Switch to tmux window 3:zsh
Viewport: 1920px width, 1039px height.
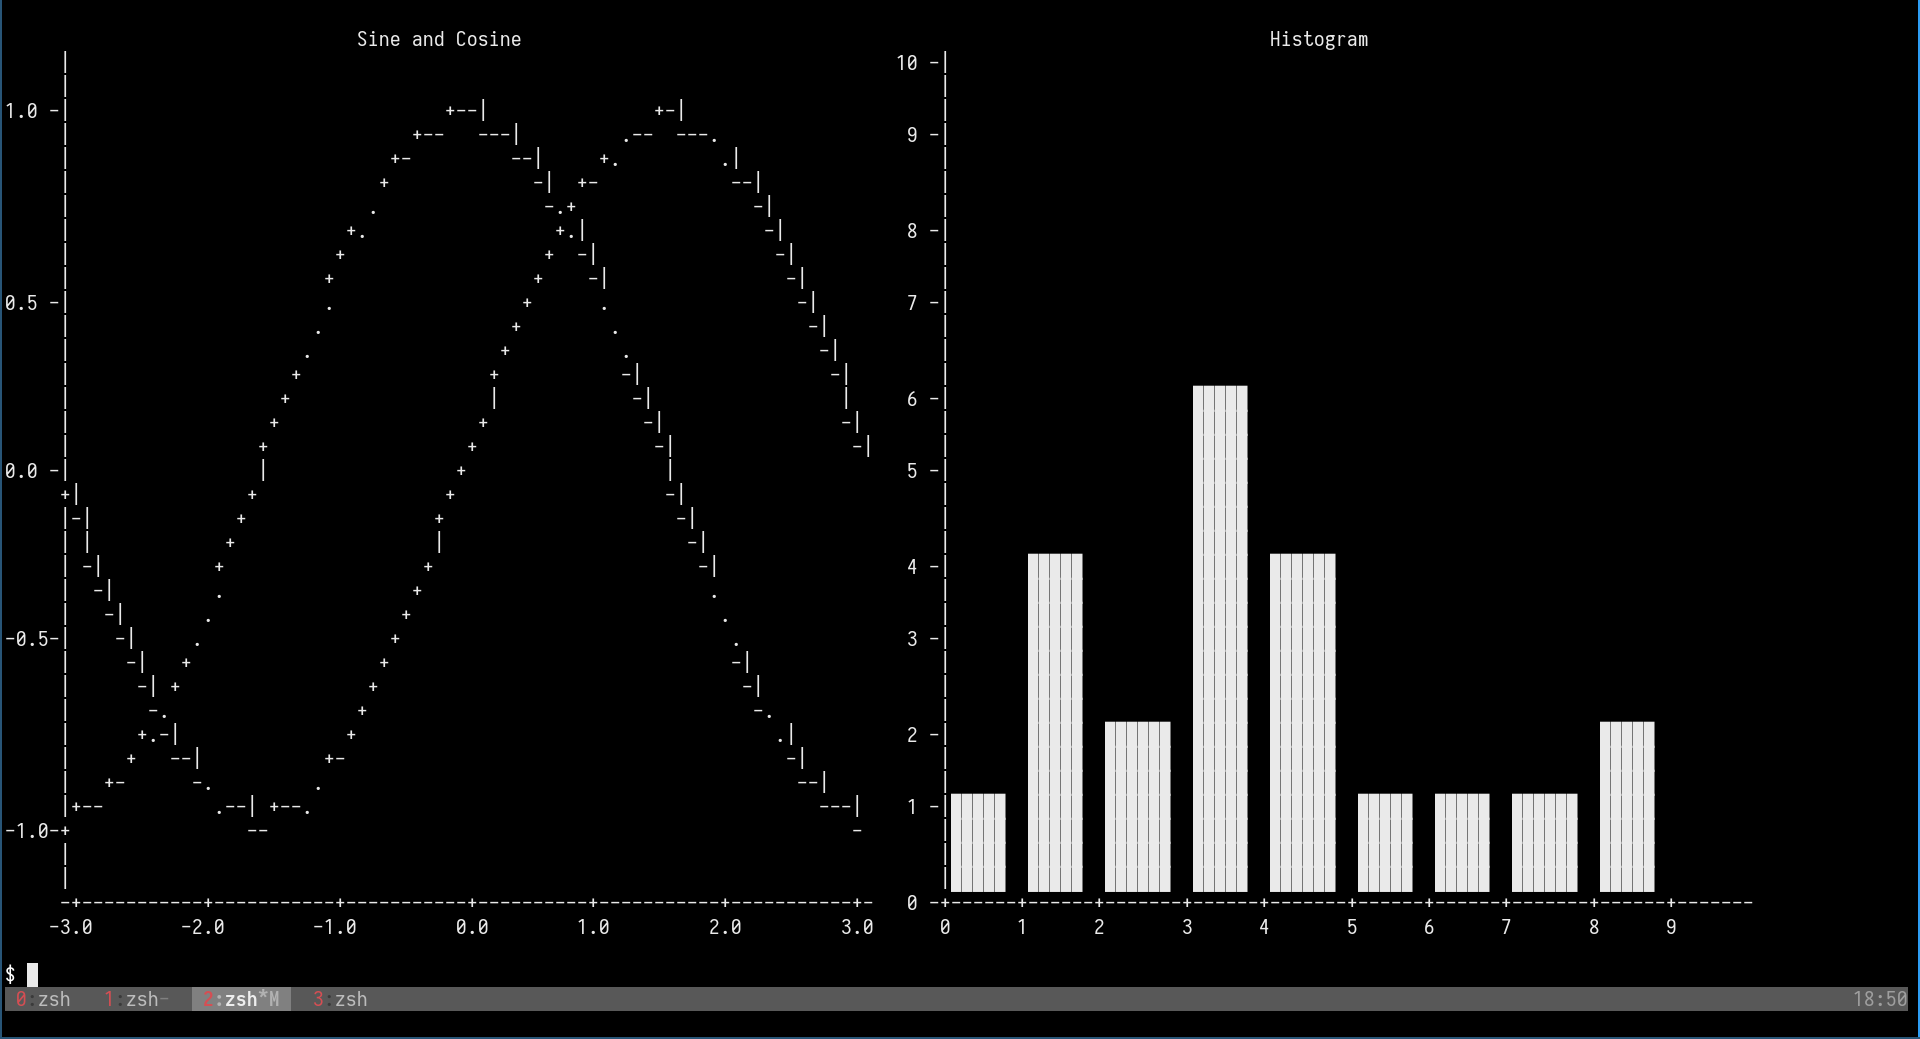click(x=340, y=999)
